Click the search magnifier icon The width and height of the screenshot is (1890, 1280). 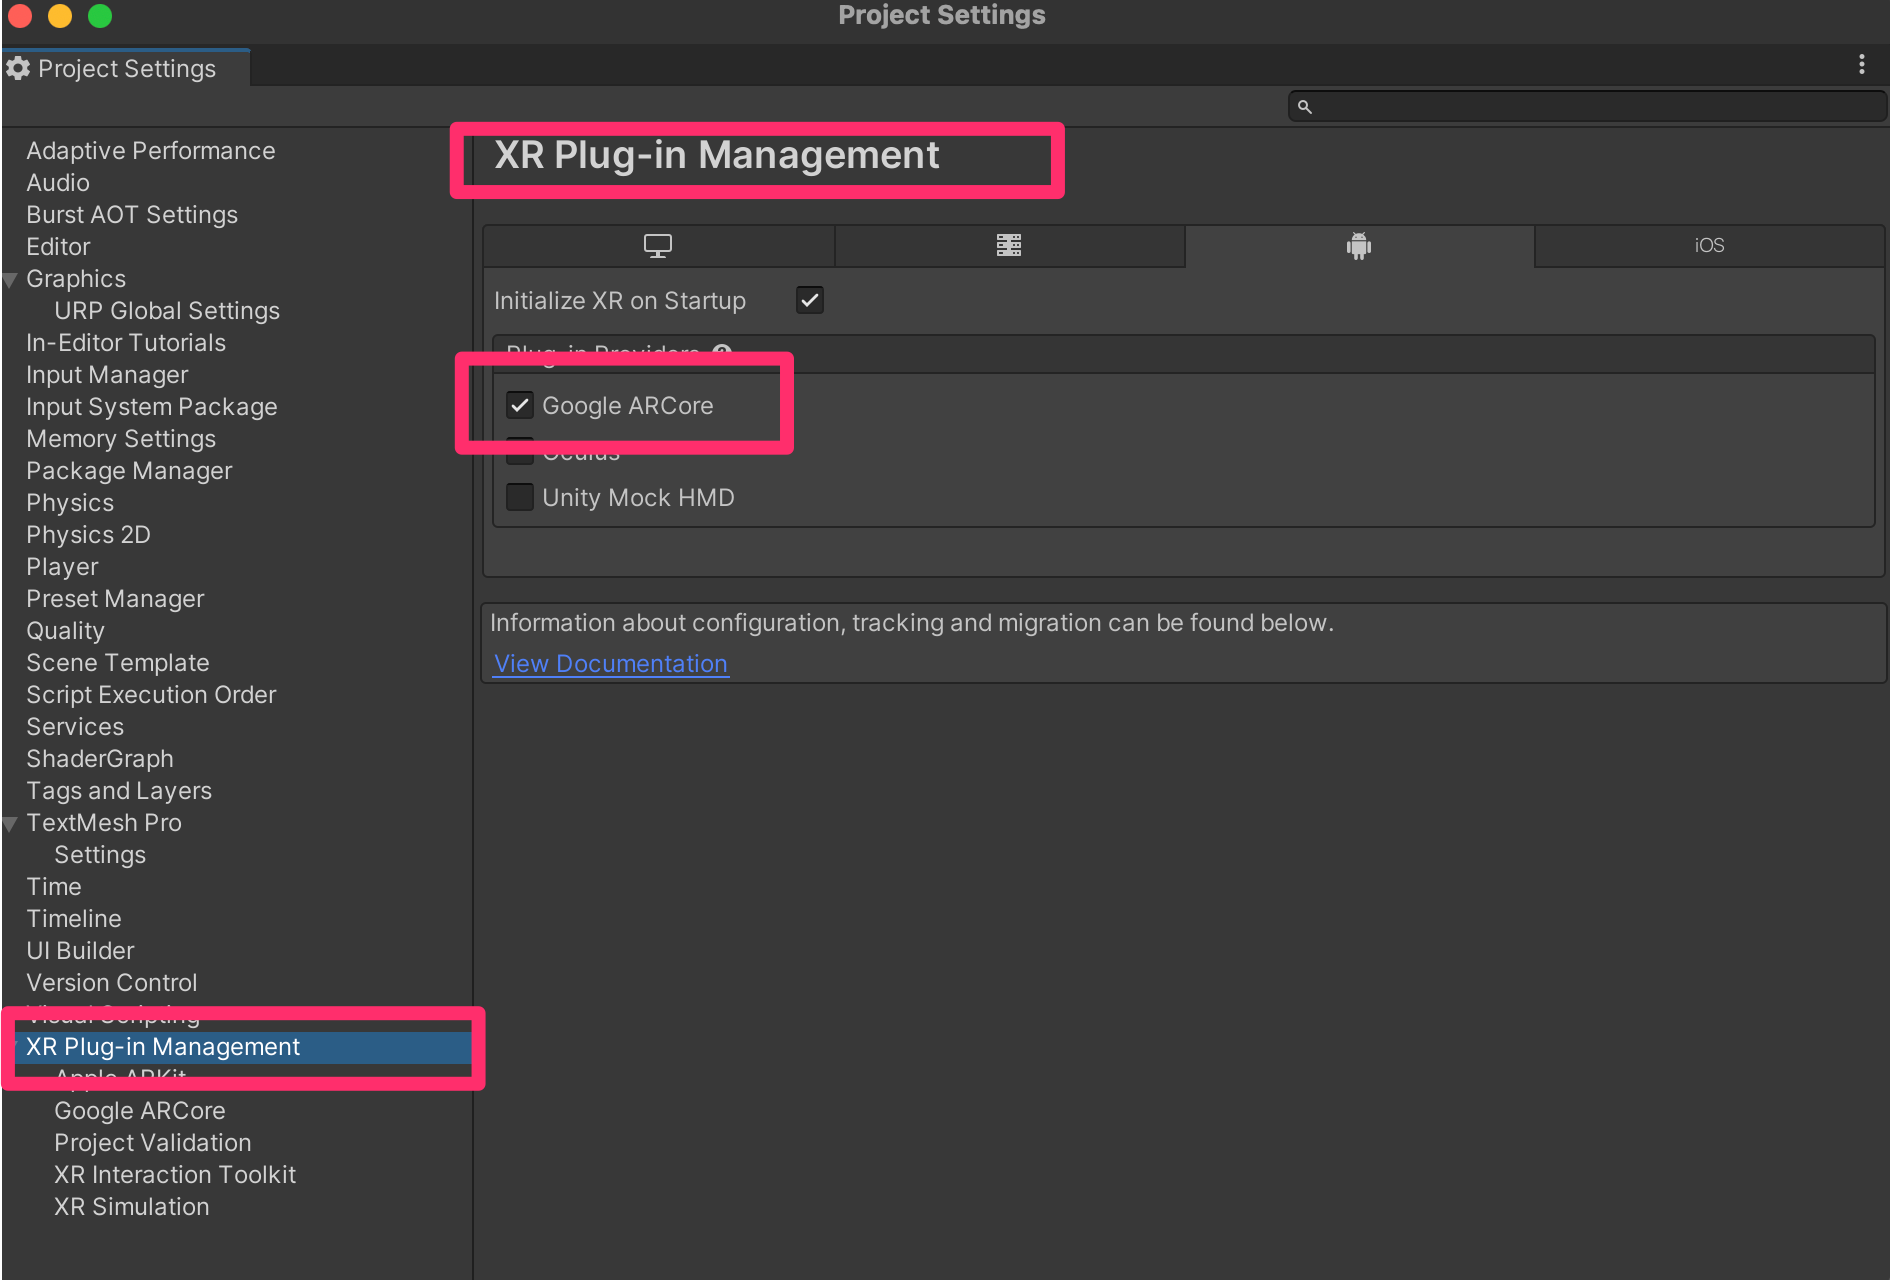coord(1304,107)
